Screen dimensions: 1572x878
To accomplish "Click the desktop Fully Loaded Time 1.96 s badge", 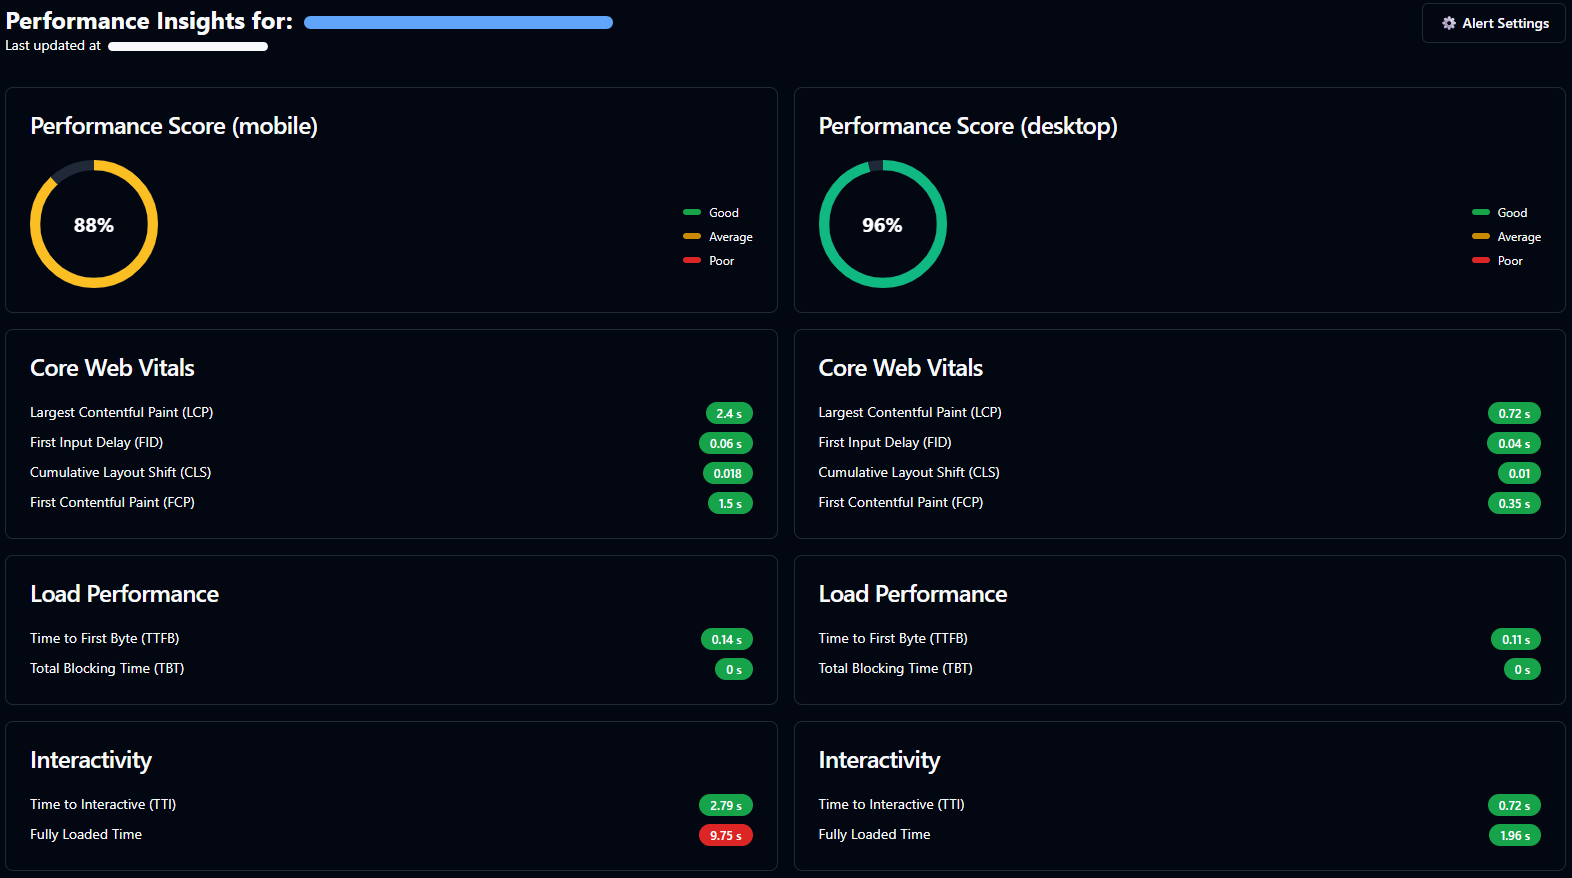I will [1514, 835].
